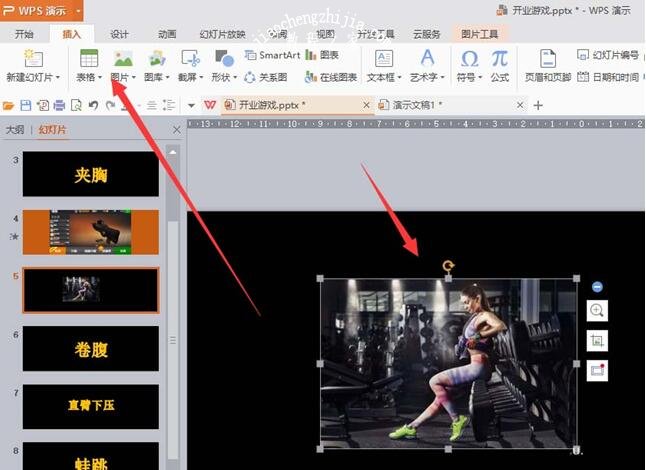The image size is (646, 470).
Task: Open the Table (表格) insert icon
Action: [89, 58]
